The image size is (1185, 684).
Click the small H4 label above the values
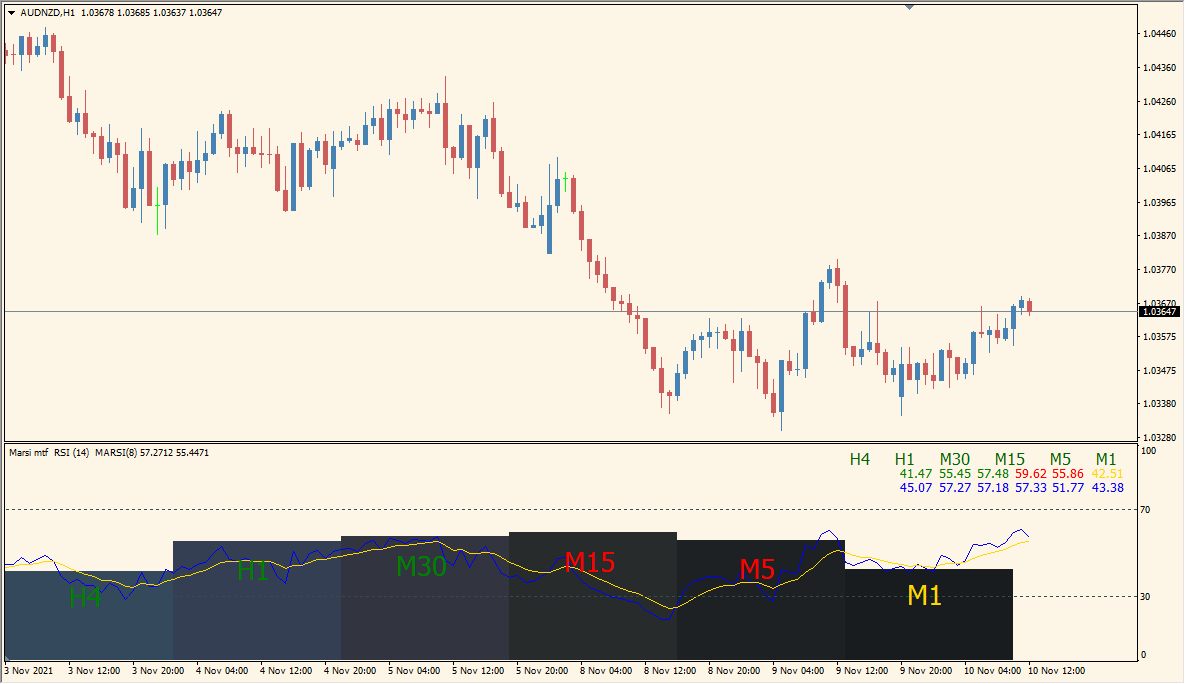[860, 460]
